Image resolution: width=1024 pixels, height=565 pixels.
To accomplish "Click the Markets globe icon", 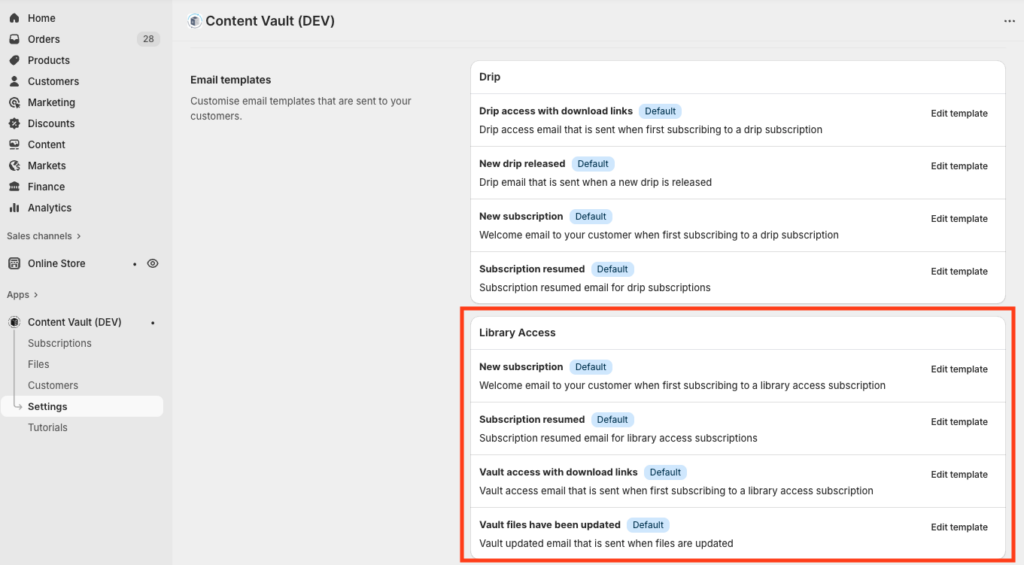I will click(x=14, y=165).
